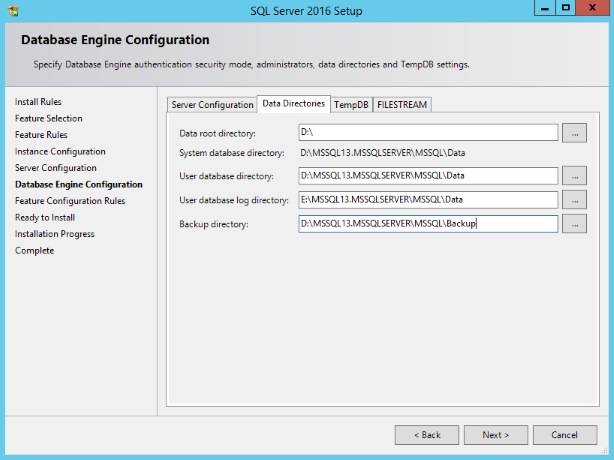The height and width of the screenshot is (460, 614).
Task: Click Install Rules in the step list
Action: pyautogui.click(x=38, y=102)
